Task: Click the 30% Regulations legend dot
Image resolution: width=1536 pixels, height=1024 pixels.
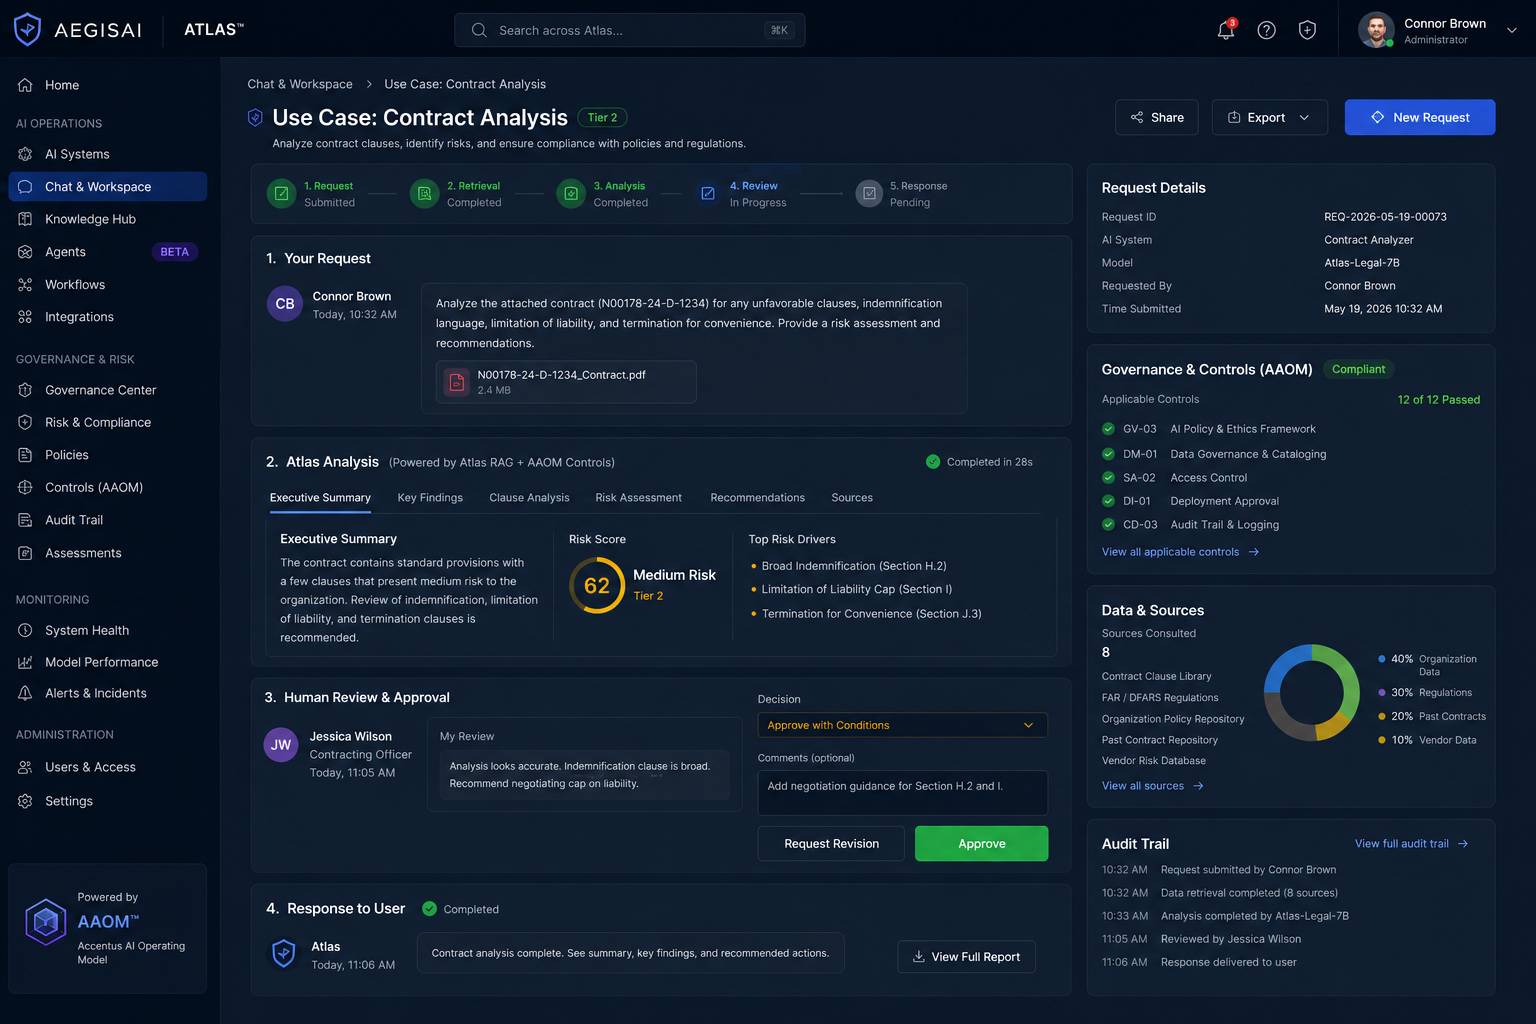Action: point(1382,692)
